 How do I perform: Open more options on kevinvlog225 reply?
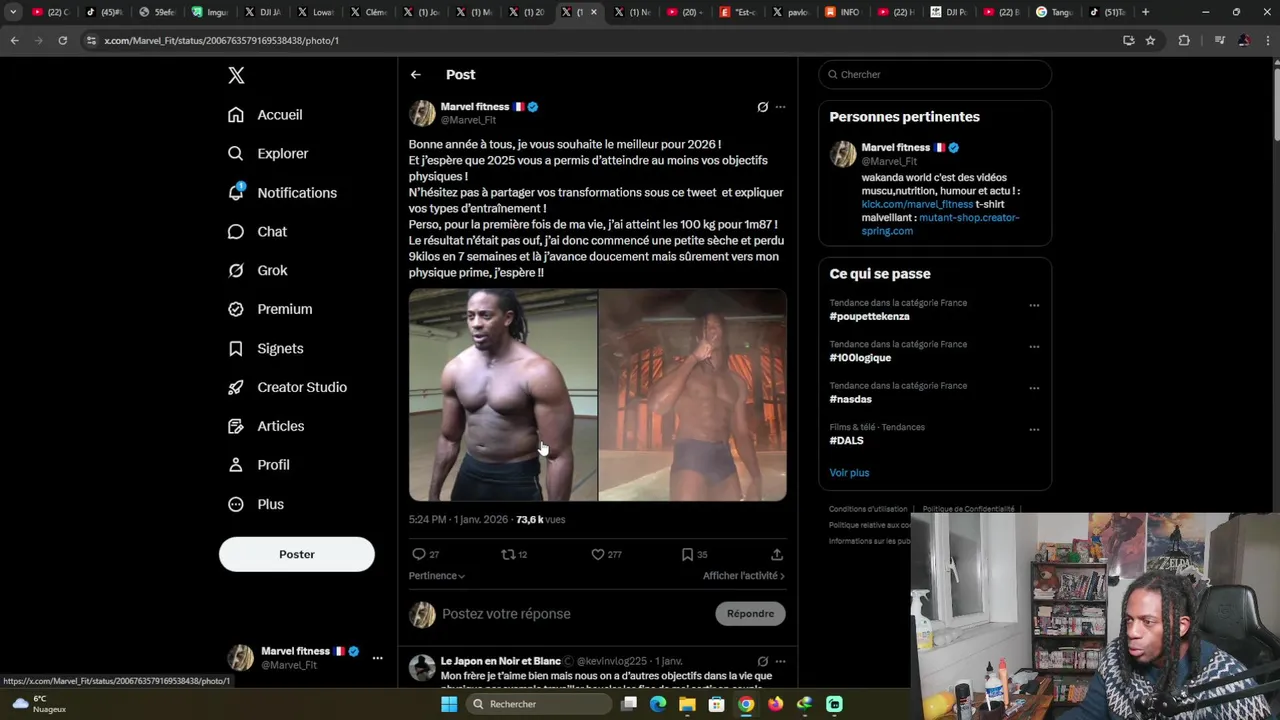coord(781,662)
